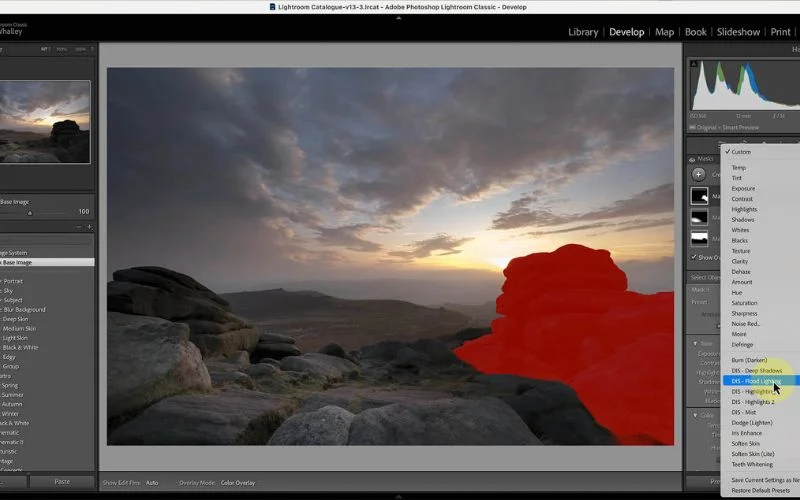Image resolution: width=800 pixels, height=500 pixels.
Task: Click the Navigator preview thumbnail
Action: 45,122
